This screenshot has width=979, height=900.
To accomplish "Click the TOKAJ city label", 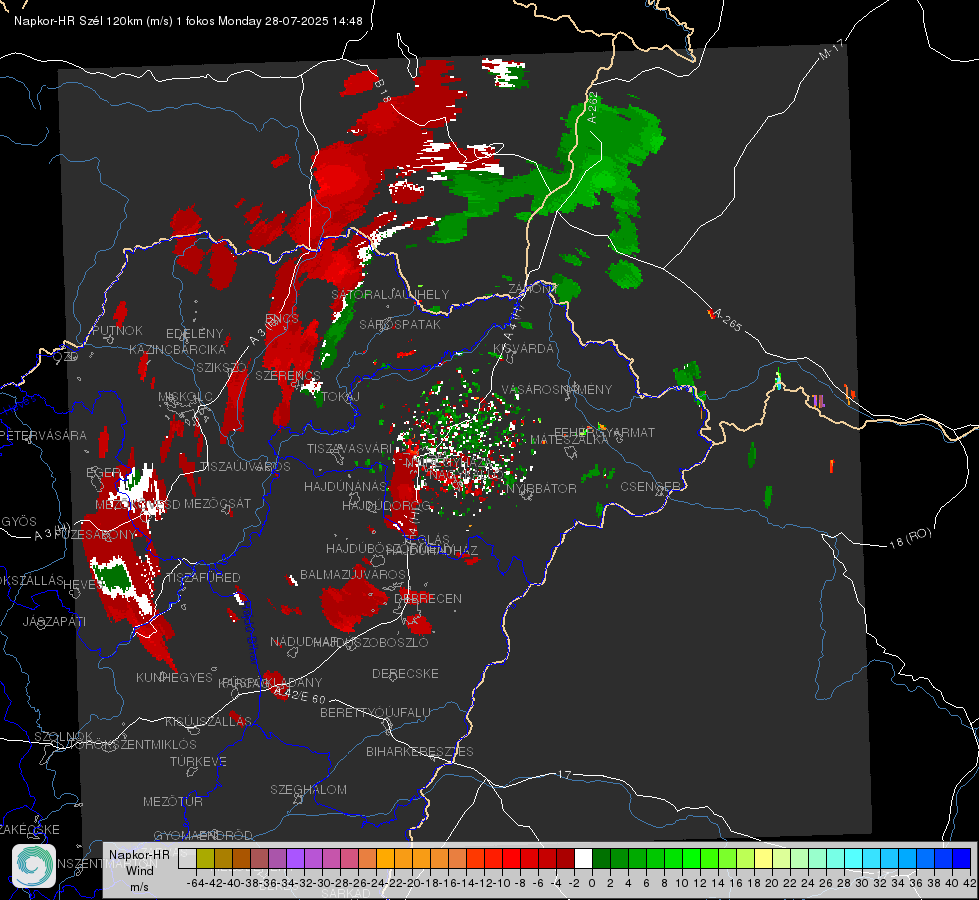I will tap(341, 397).
